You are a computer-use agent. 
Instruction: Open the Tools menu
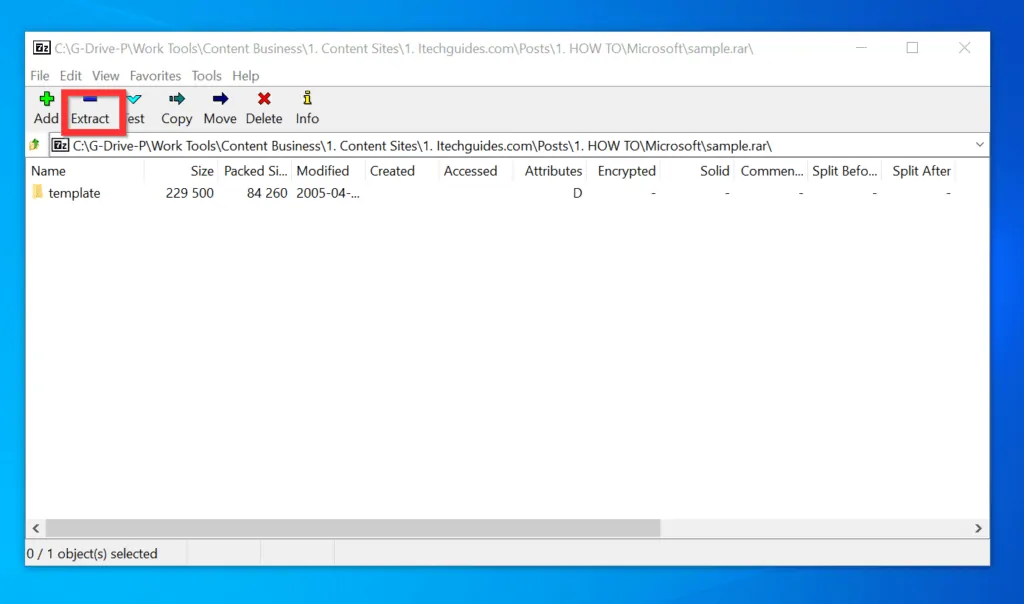tap(206, 76)
